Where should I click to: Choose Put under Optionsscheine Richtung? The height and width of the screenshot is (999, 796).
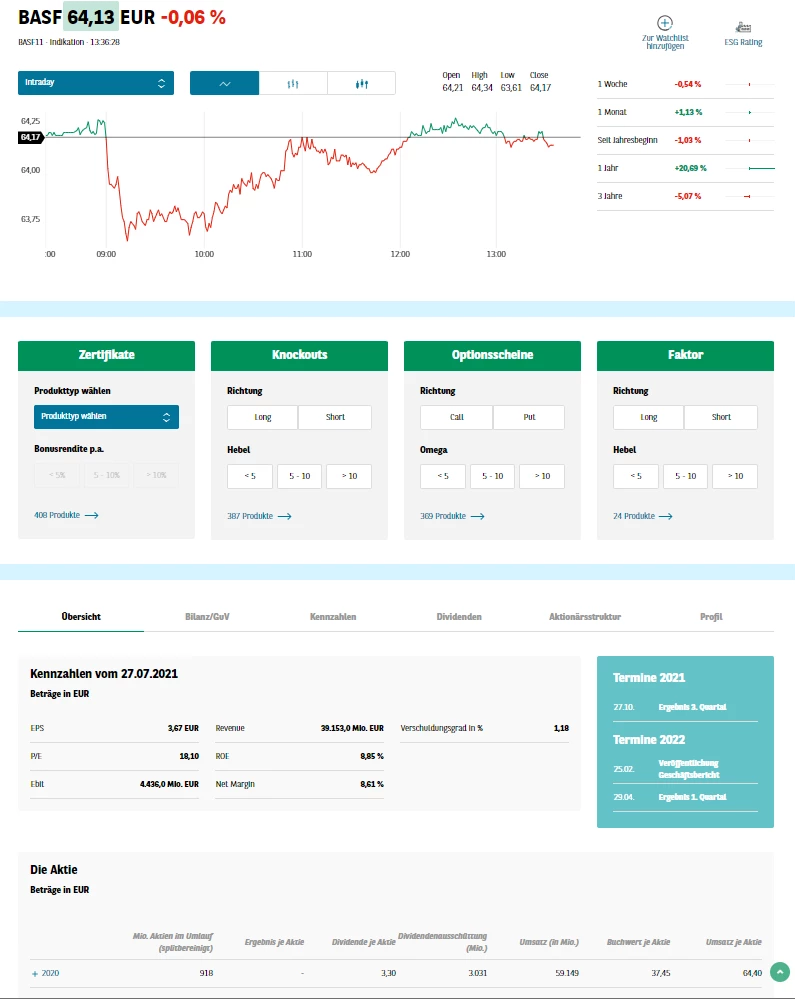(529, 417)
